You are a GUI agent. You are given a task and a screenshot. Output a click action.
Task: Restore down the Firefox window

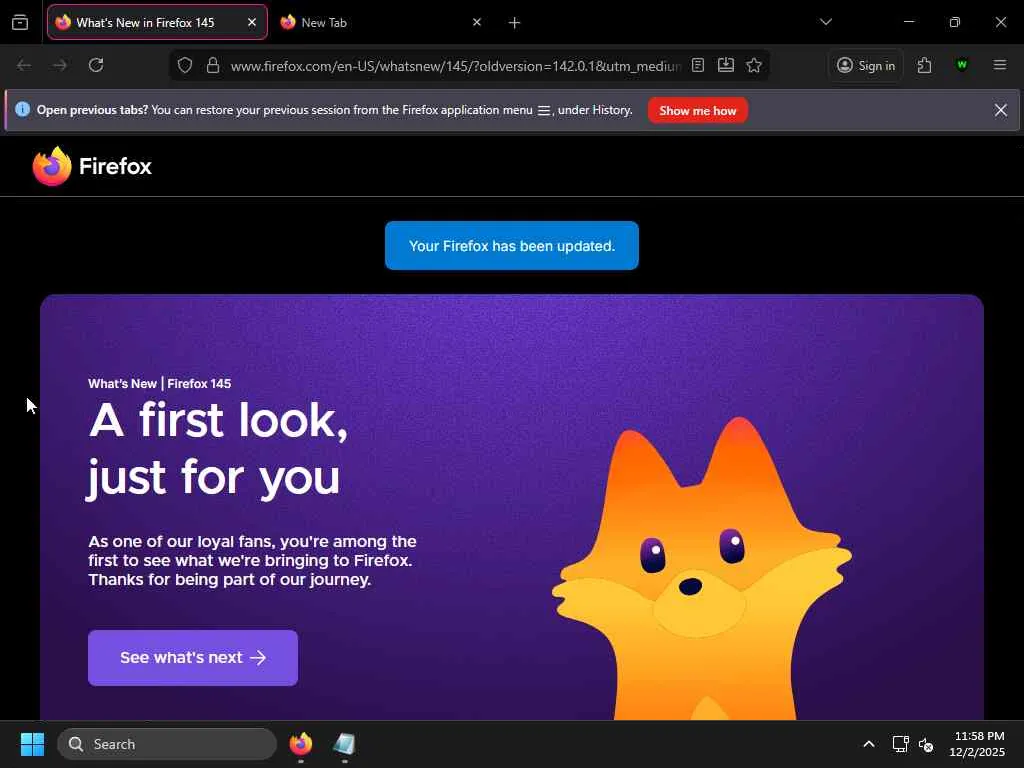(955, 22)
